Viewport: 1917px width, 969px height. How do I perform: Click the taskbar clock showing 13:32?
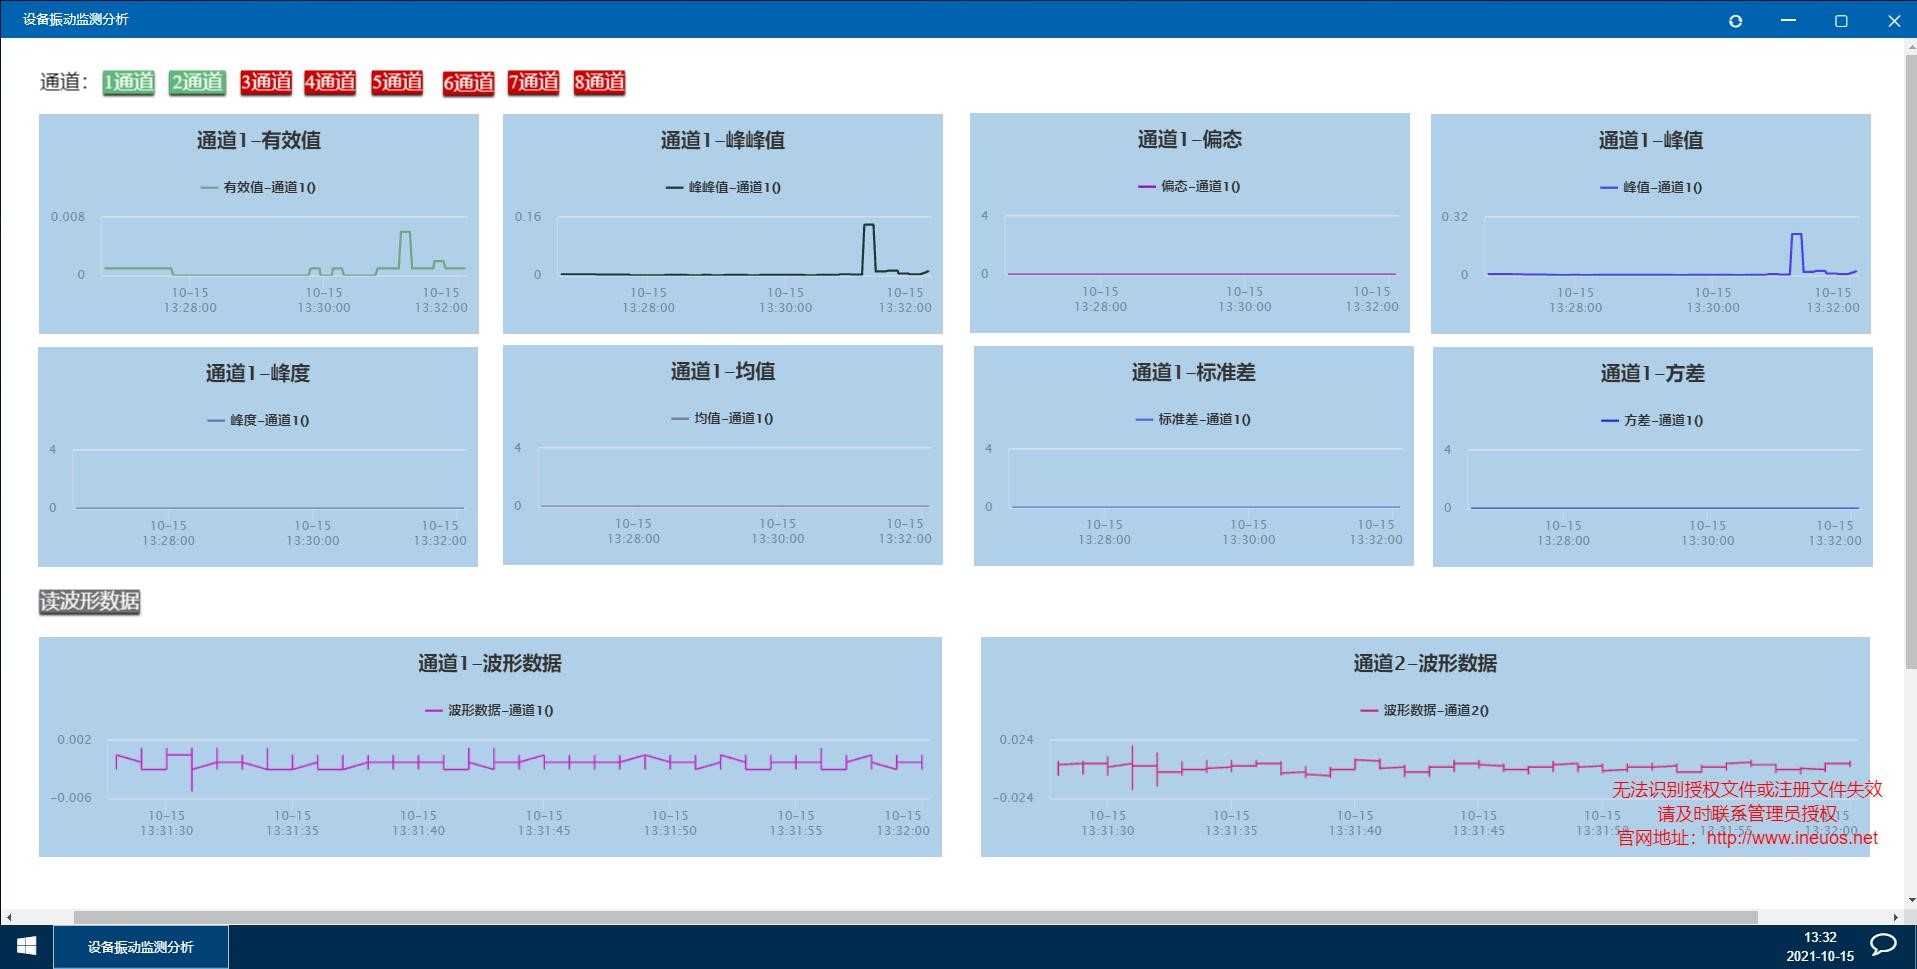coord(1819,946)
